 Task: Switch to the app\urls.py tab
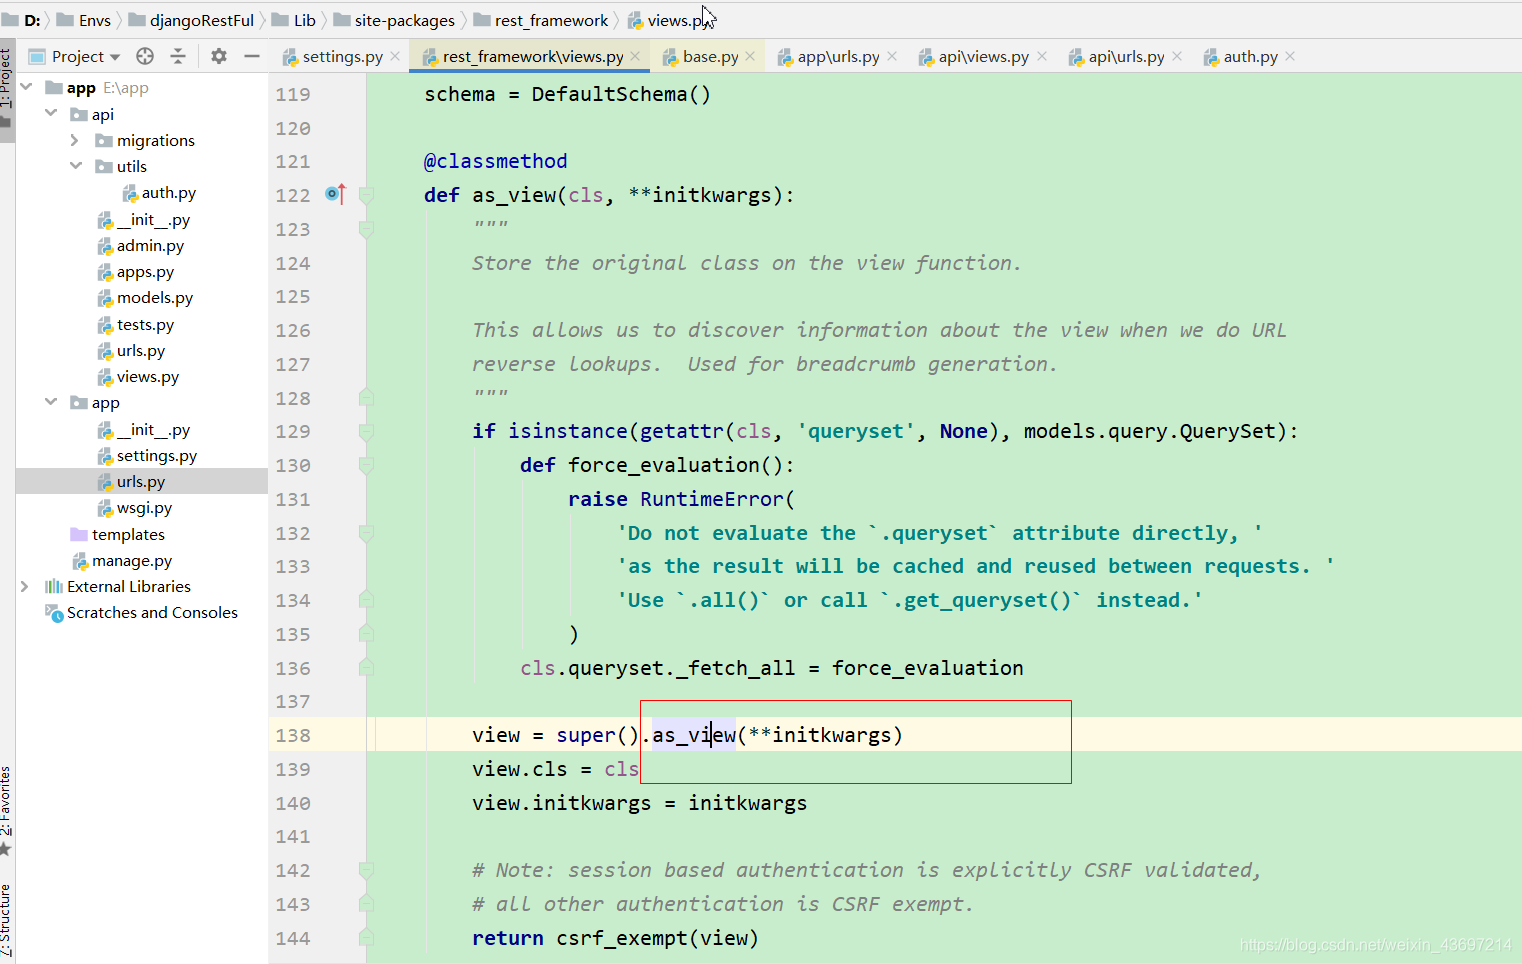(x=838, y=57)
